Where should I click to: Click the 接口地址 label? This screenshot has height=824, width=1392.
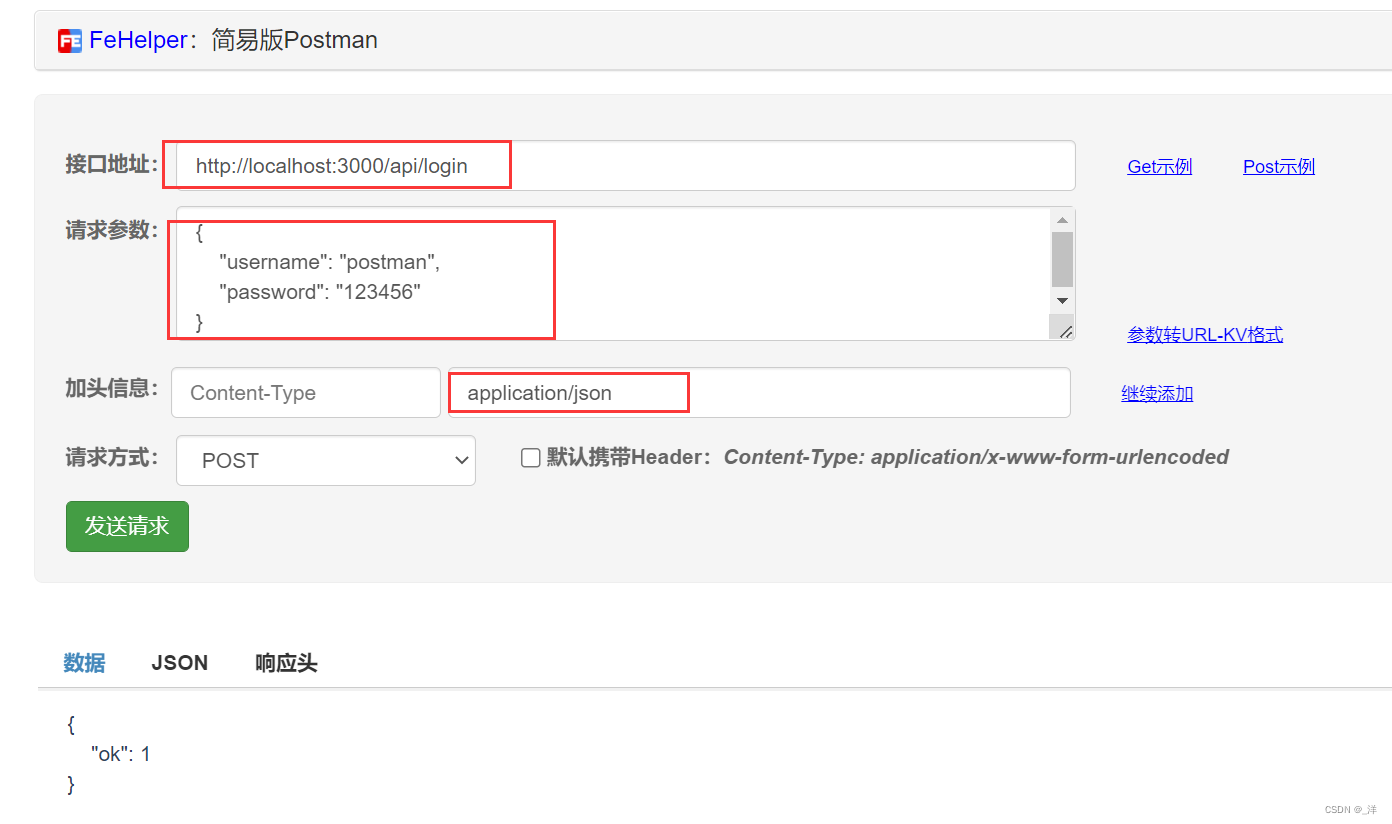112,165
